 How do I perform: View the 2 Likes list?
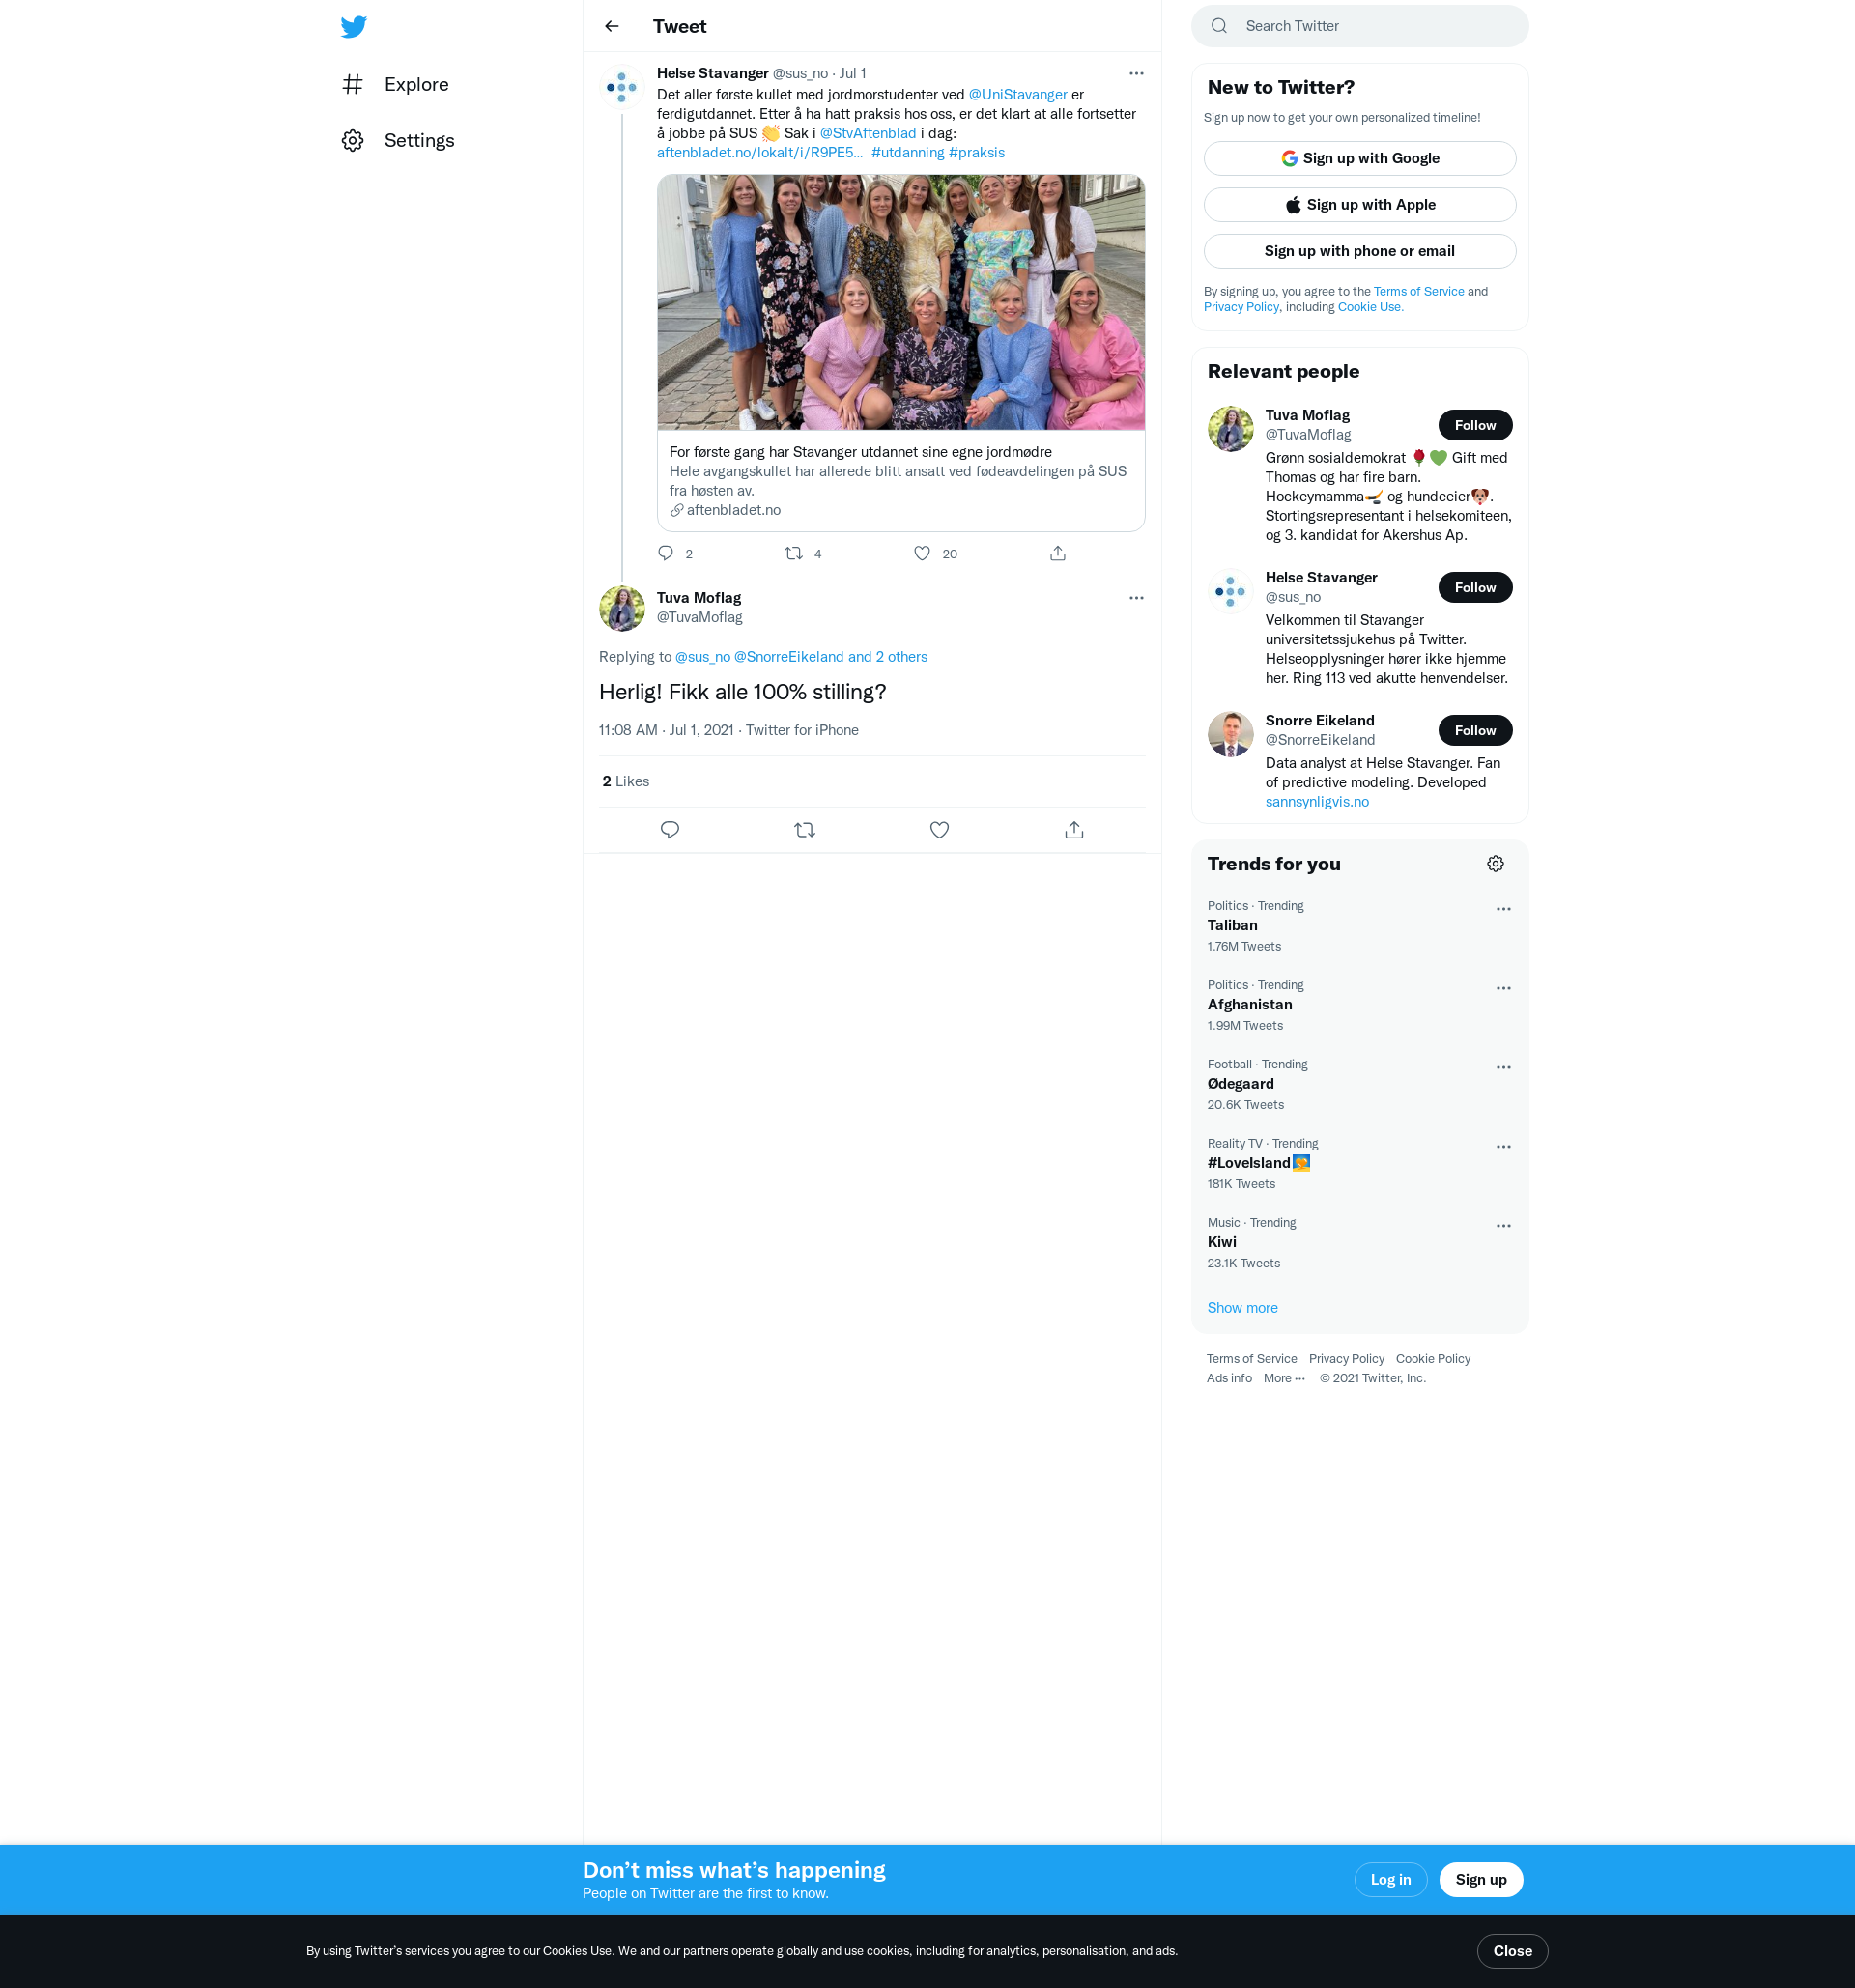(625, 781)
